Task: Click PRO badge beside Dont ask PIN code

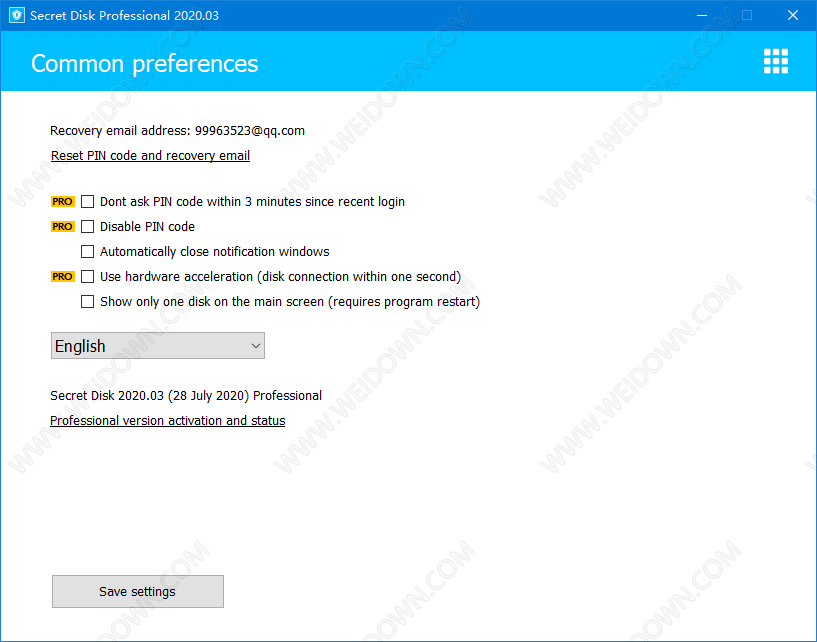Action: tap(62, 201)
